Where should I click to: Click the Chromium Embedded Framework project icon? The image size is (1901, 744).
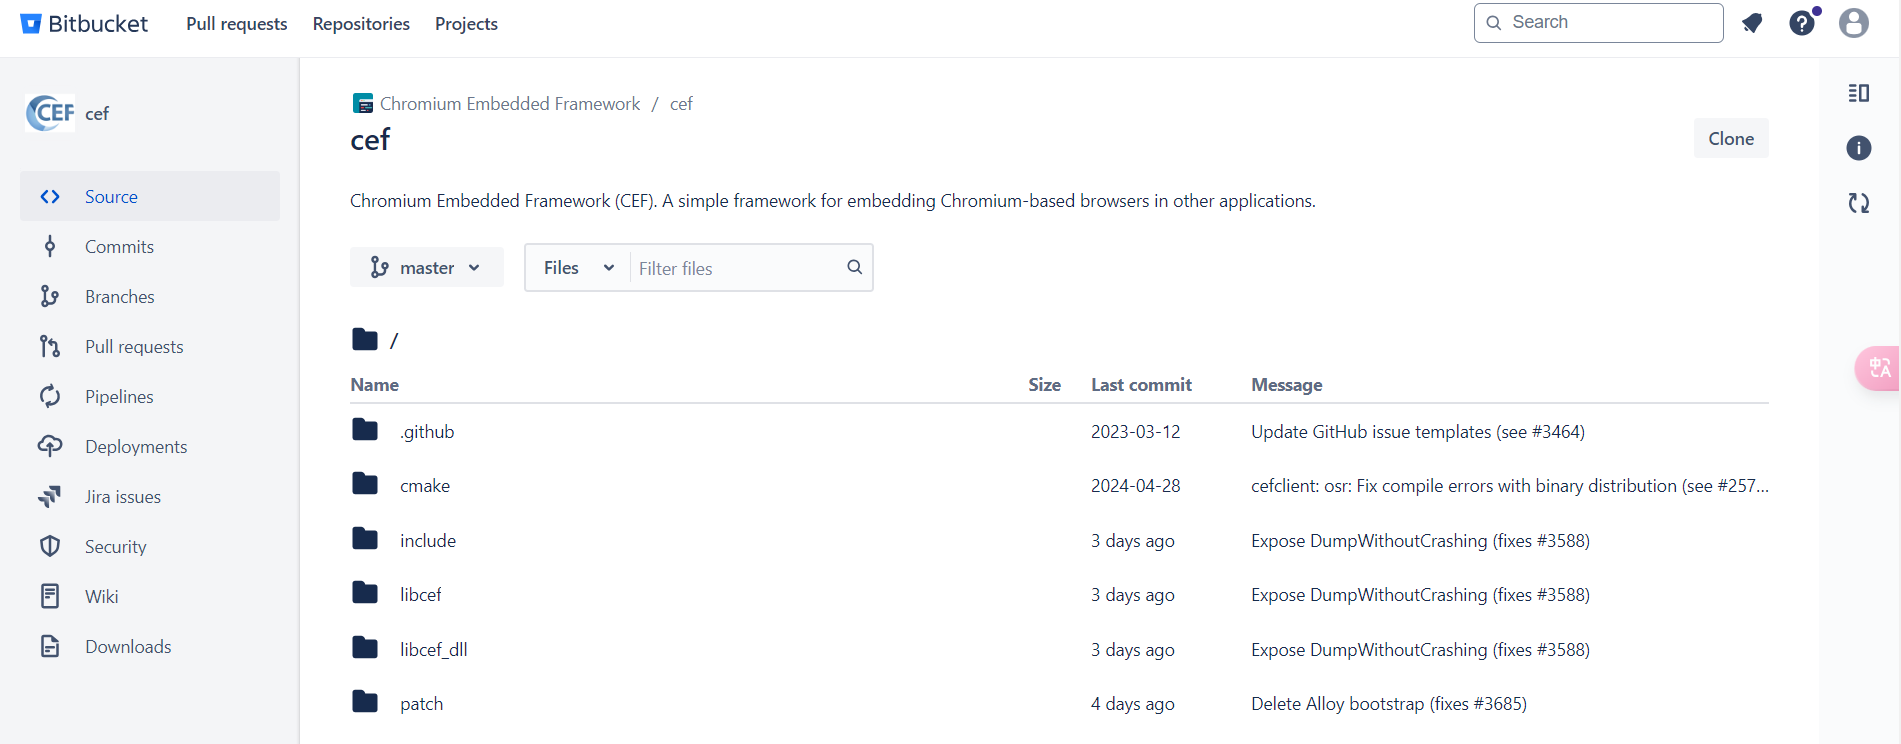tap(363, 103)
